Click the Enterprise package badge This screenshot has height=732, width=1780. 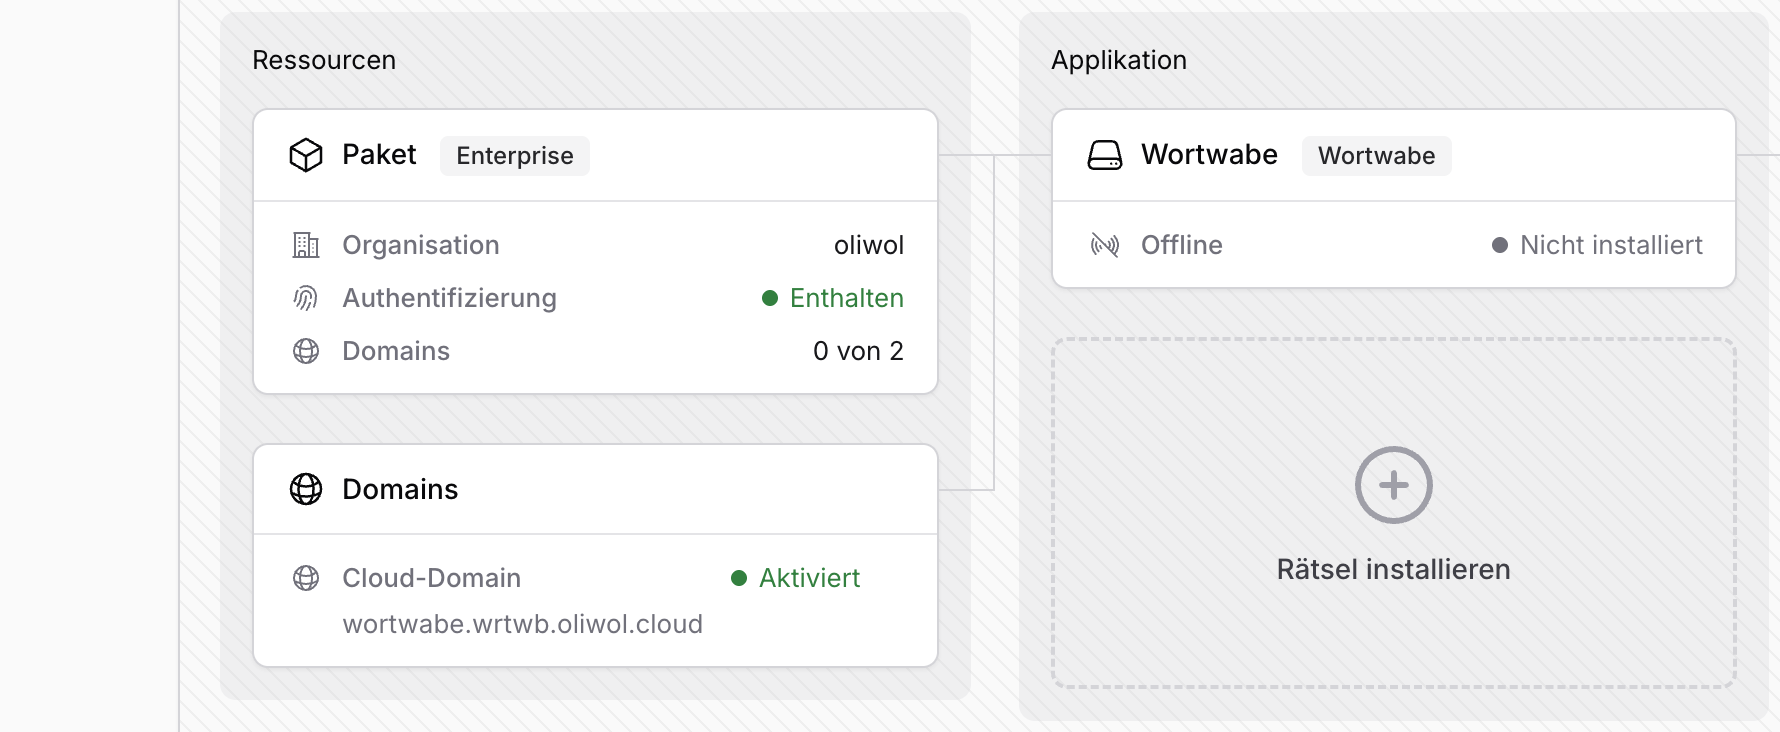coord(514,156)
